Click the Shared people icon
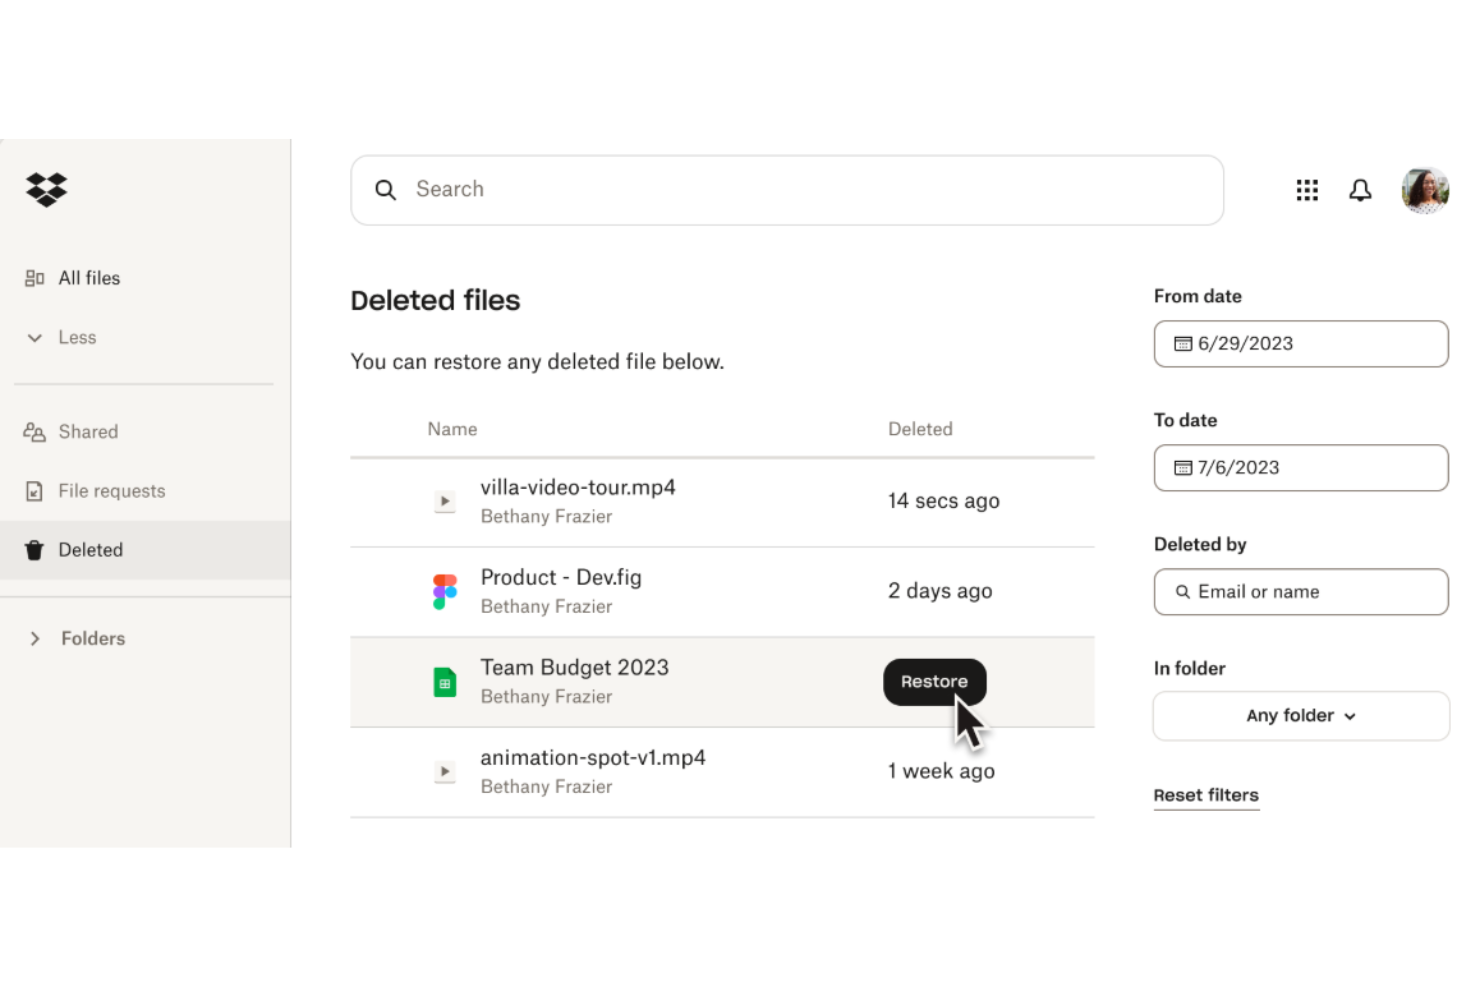1480x987 pixels. coord(35,431)
